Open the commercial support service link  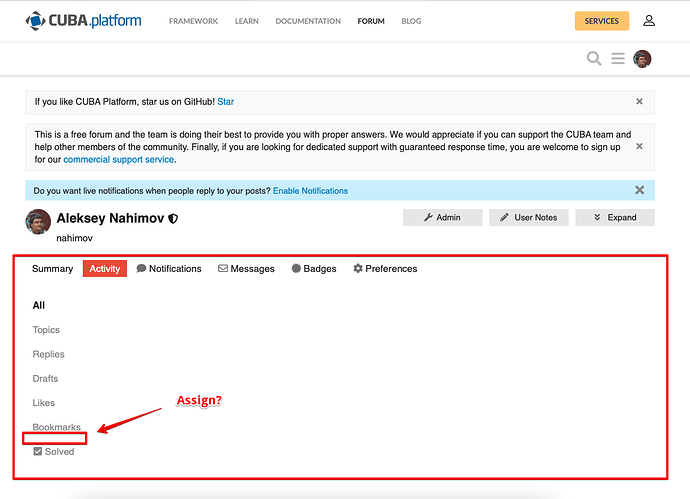tap(119, 159)
